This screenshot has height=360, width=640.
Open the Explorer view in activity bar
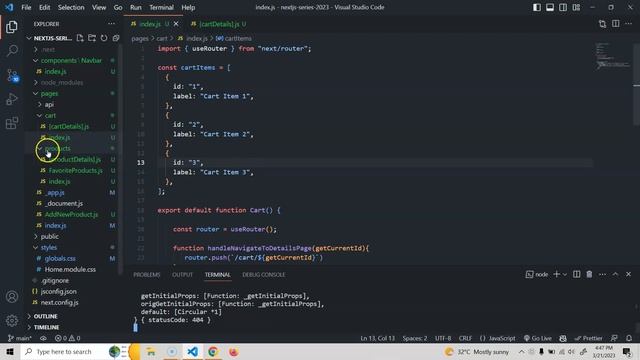coord(12,27)
